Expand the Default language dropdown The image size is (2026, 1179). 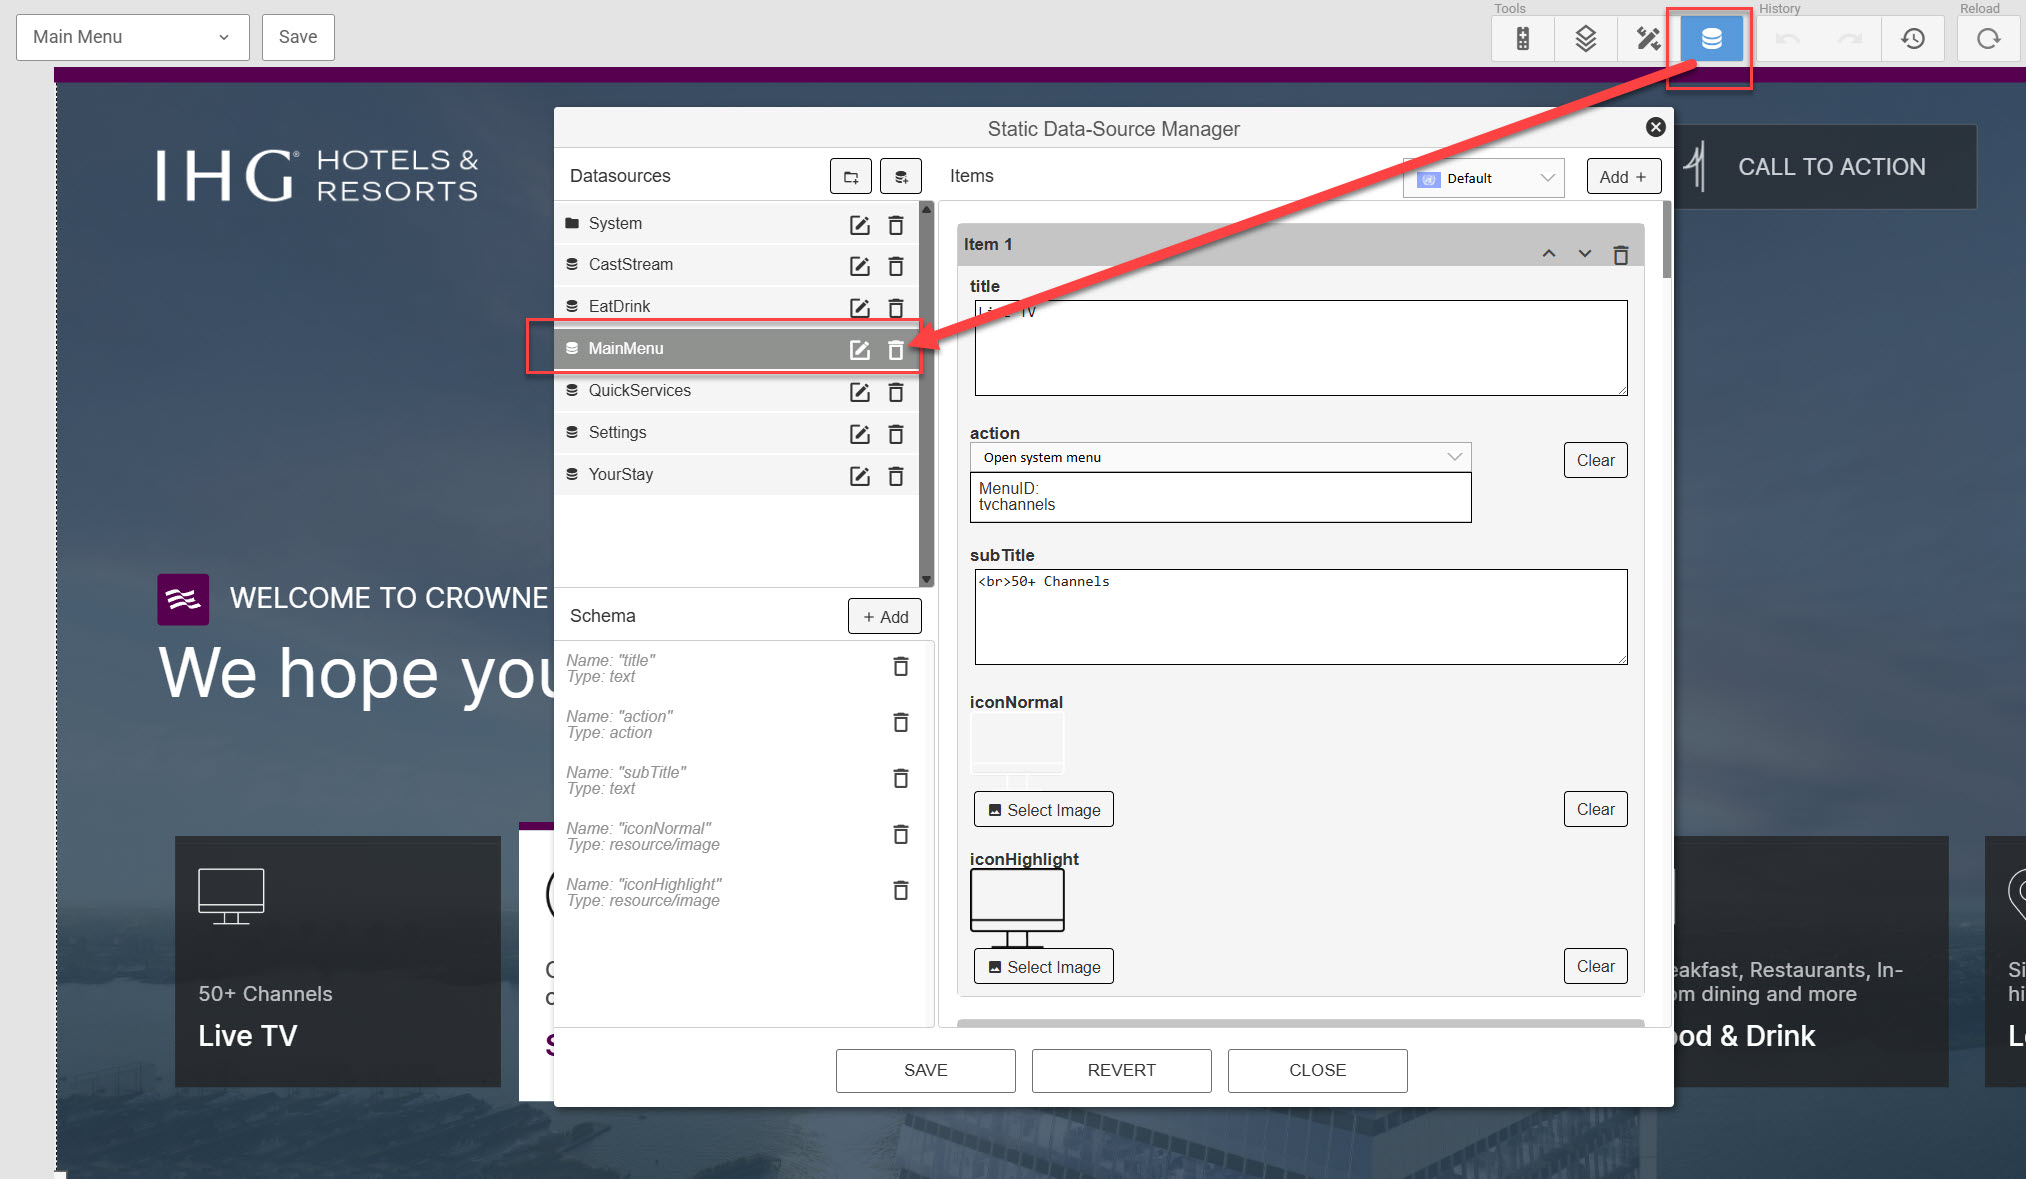coord(1484,178)
